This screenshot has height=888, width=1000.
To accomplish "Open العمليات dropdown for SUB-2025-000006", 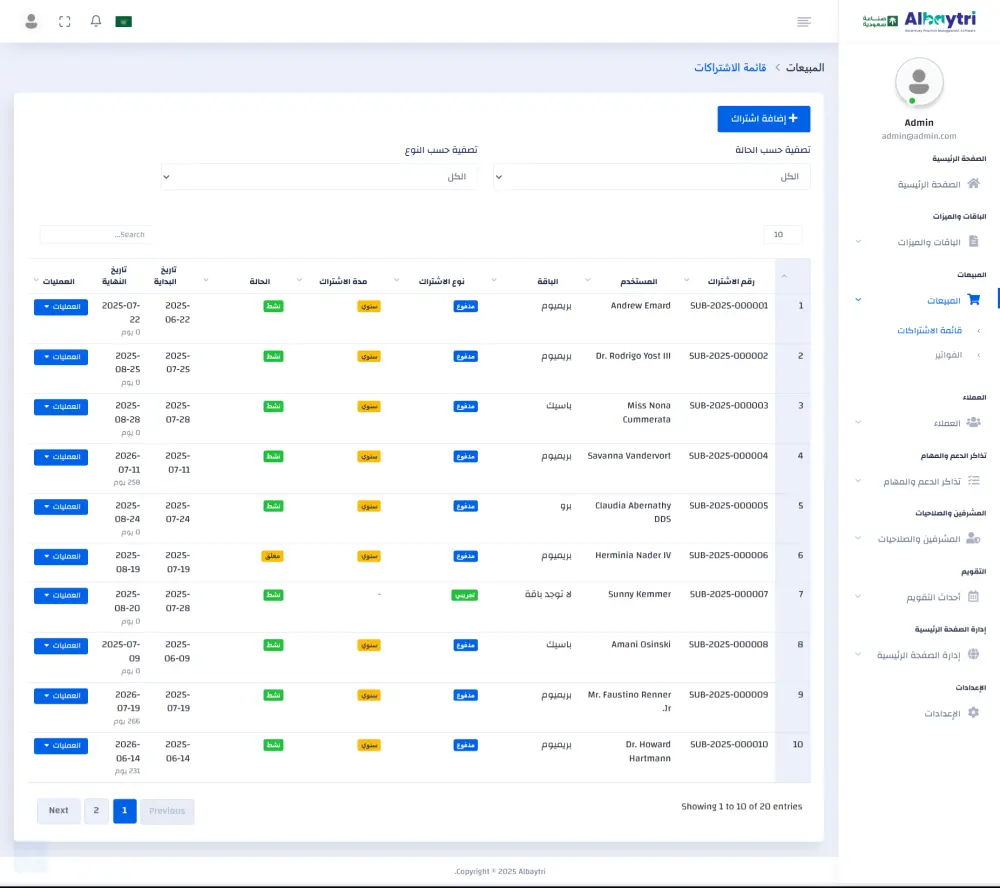I will pyautogui.click(x=61, y=556).
